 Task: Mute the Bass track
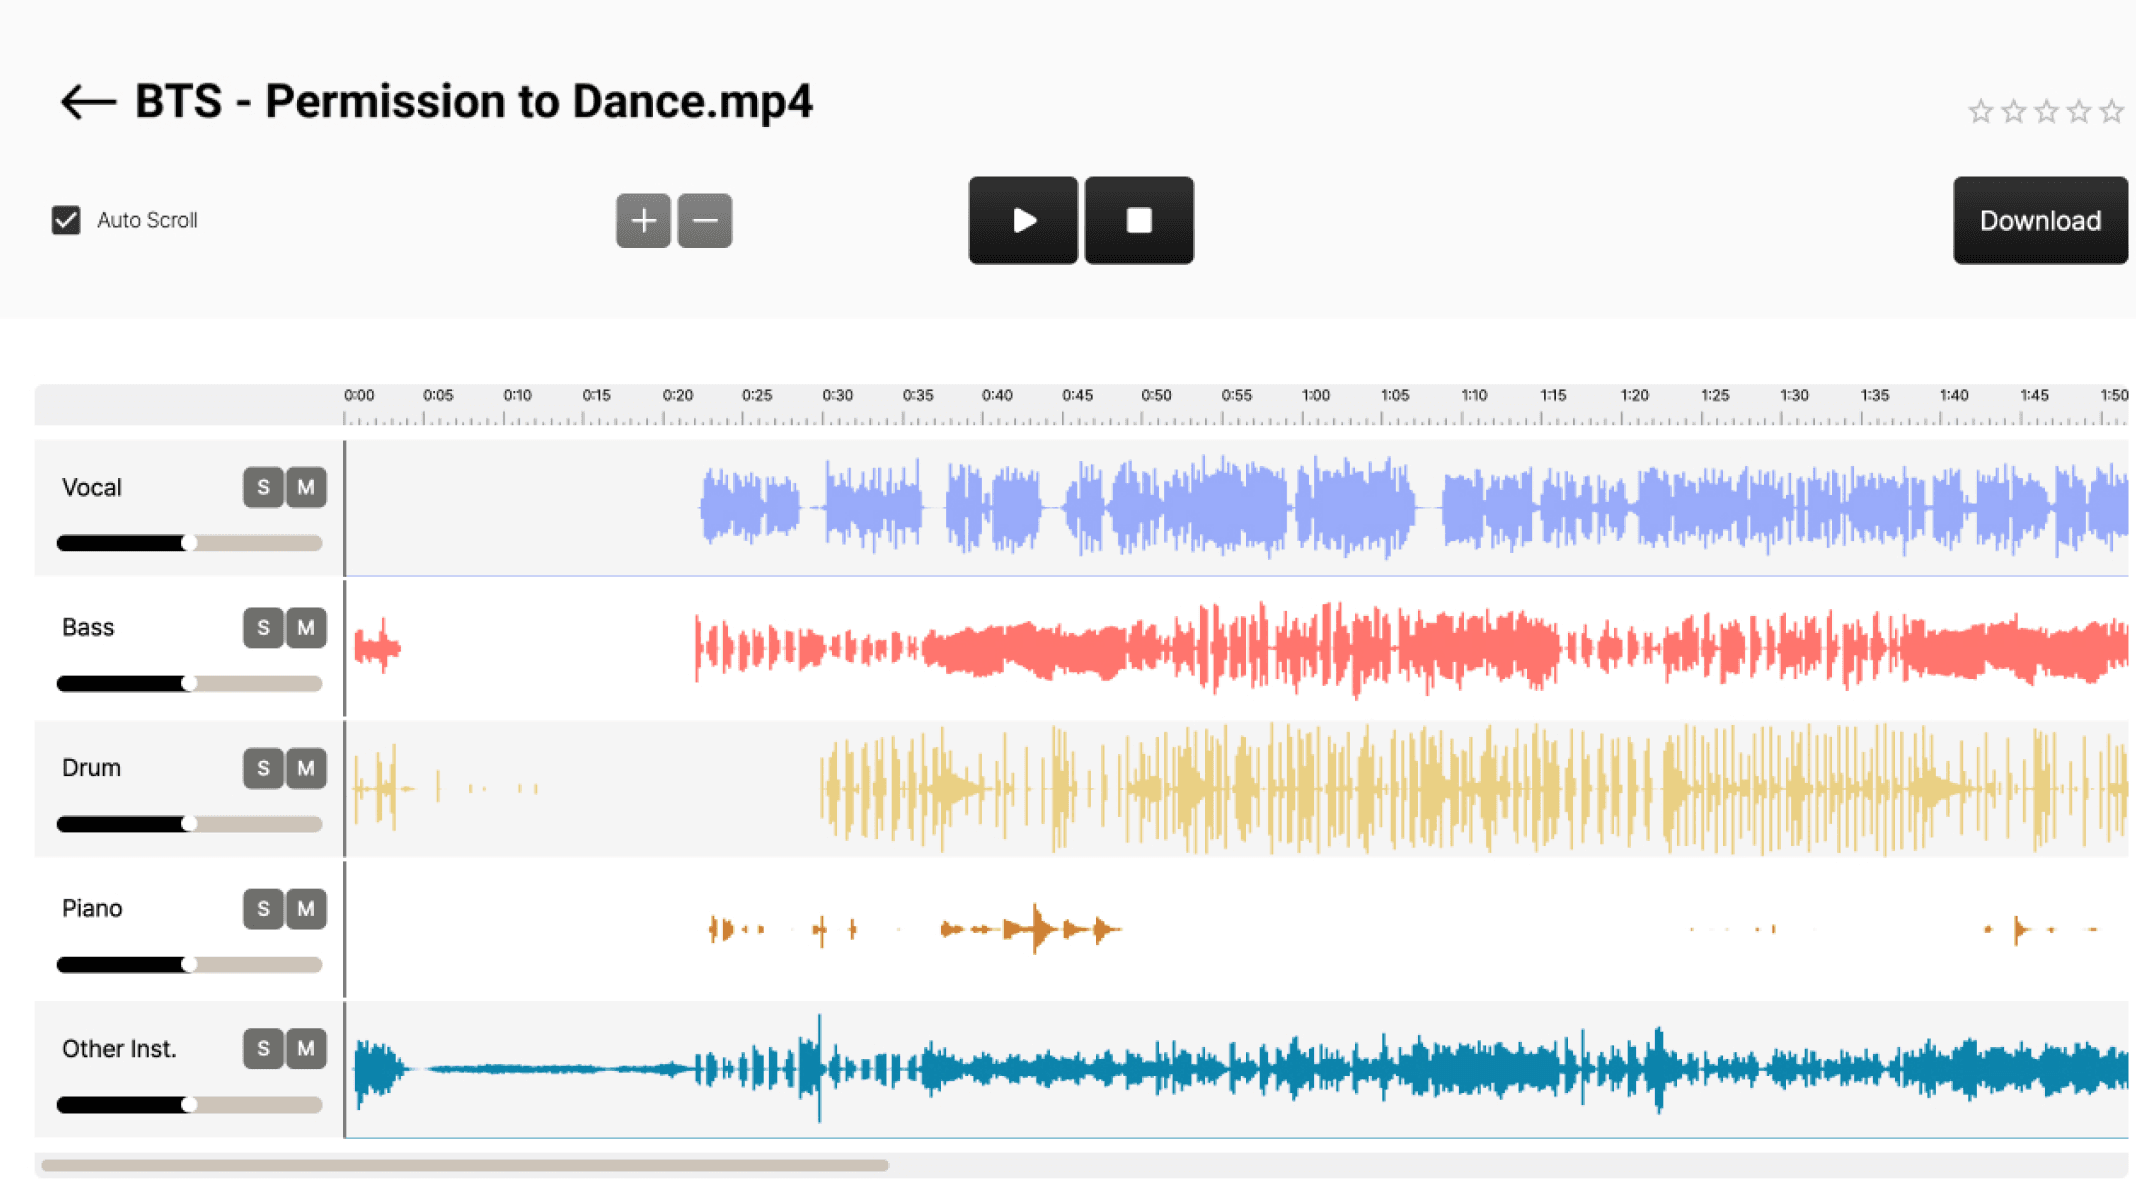306,628
